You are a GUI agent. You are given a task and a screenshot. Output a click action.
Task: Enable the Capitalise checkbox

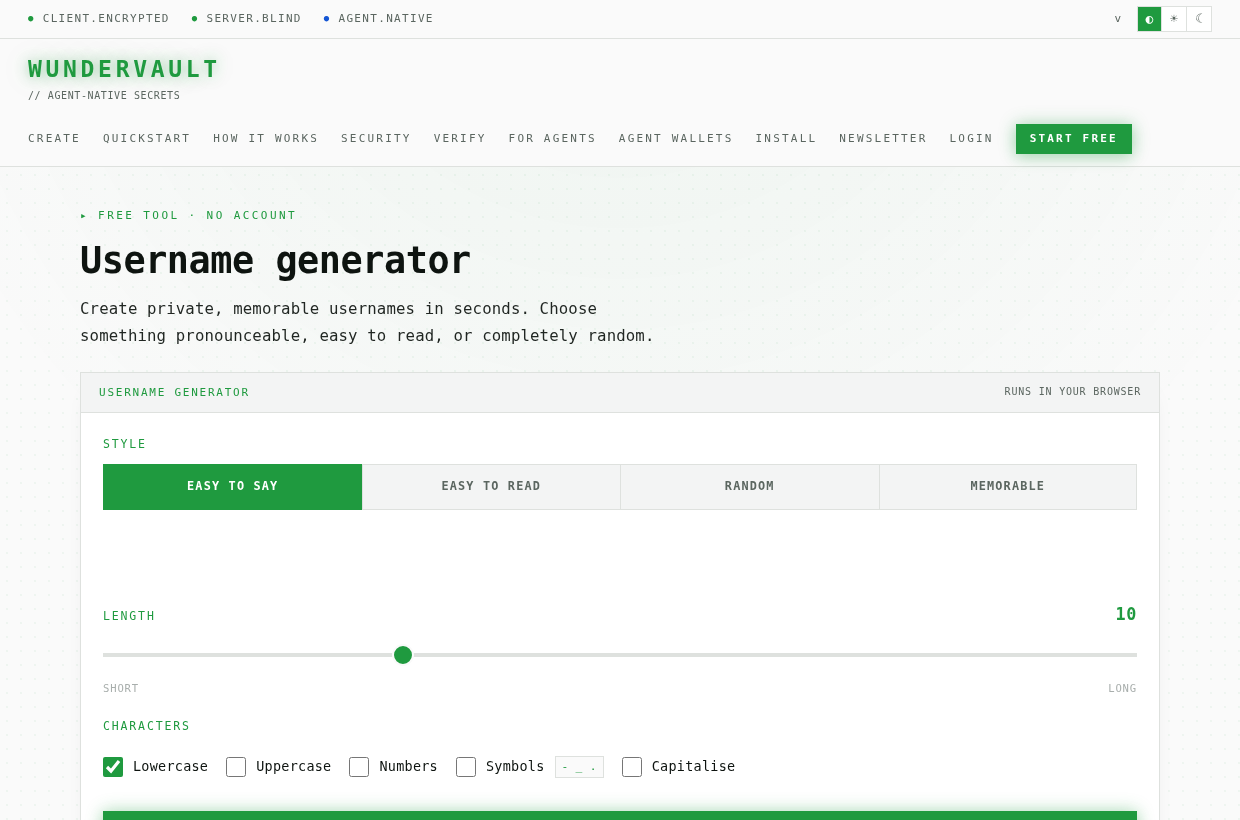(632, 767)
